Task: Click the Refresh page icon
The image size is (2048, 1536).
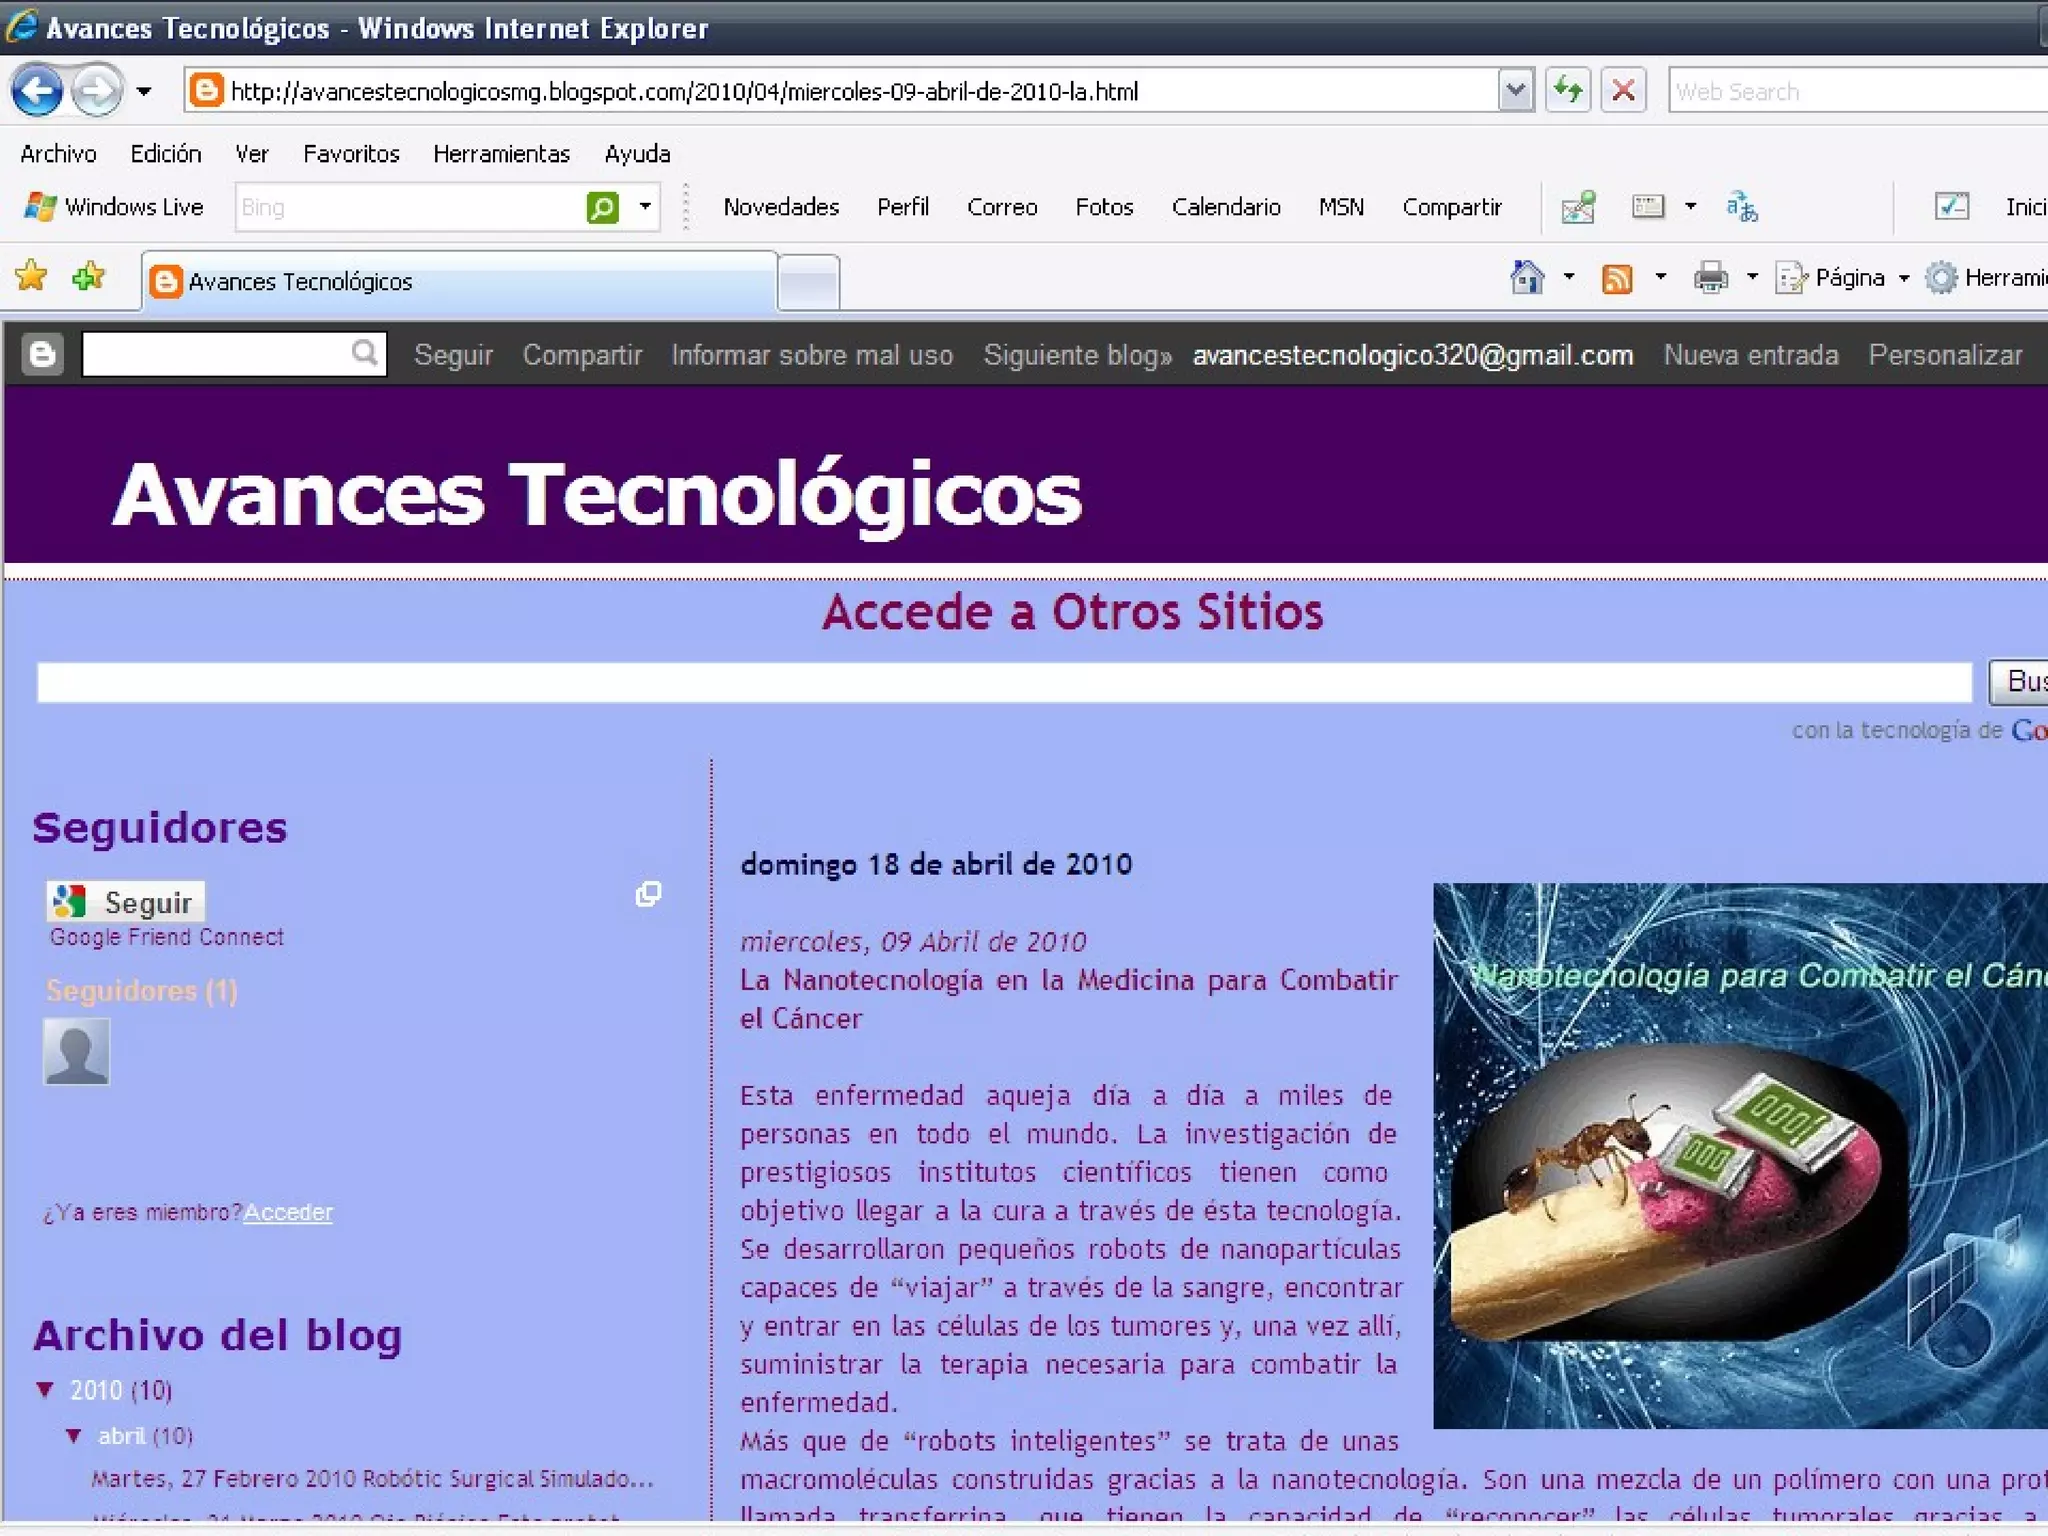Action: [x=1567, y=91]
